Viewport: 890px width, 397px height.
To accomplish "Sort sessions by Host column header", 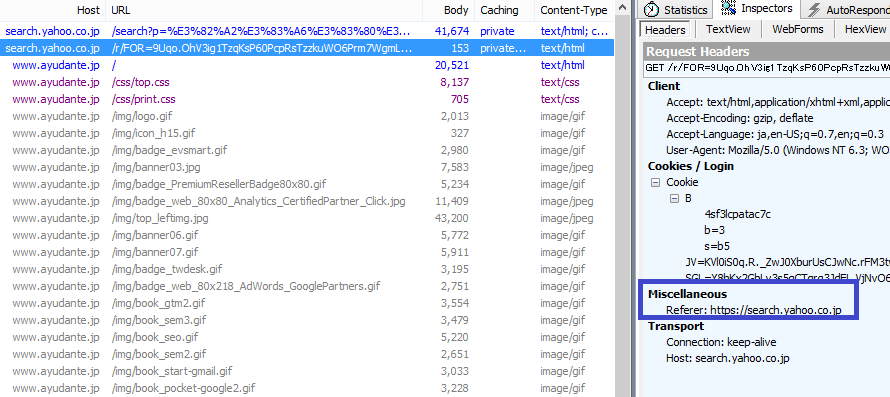I will tap(54, 10).
